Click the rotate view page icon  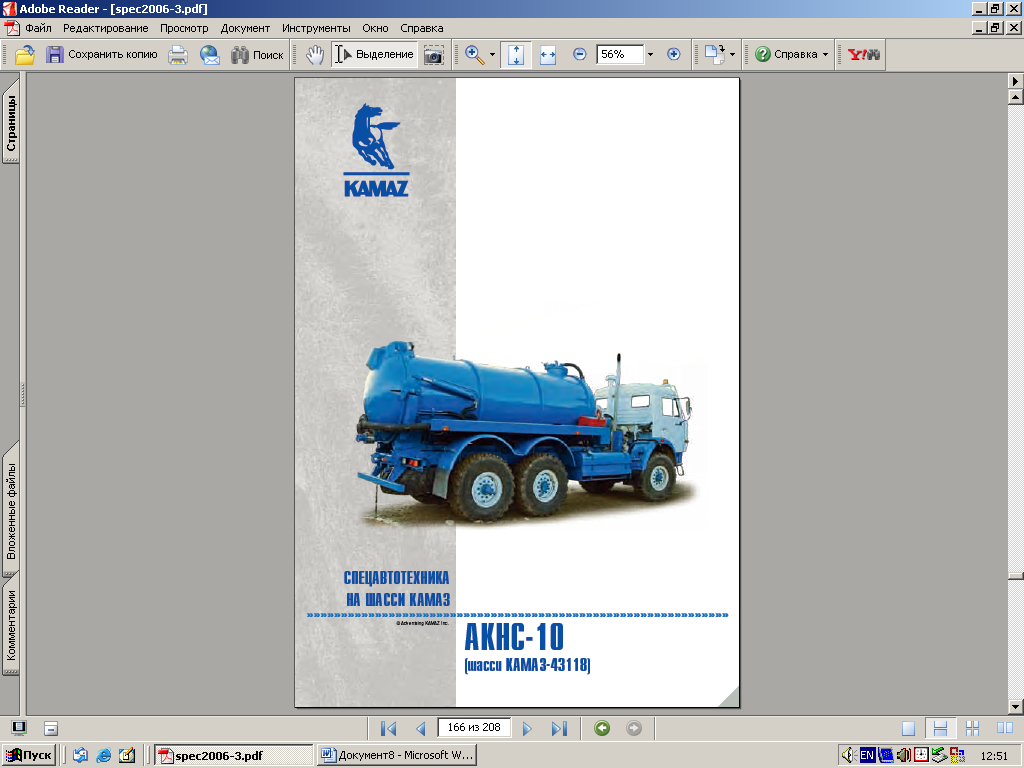715,55
